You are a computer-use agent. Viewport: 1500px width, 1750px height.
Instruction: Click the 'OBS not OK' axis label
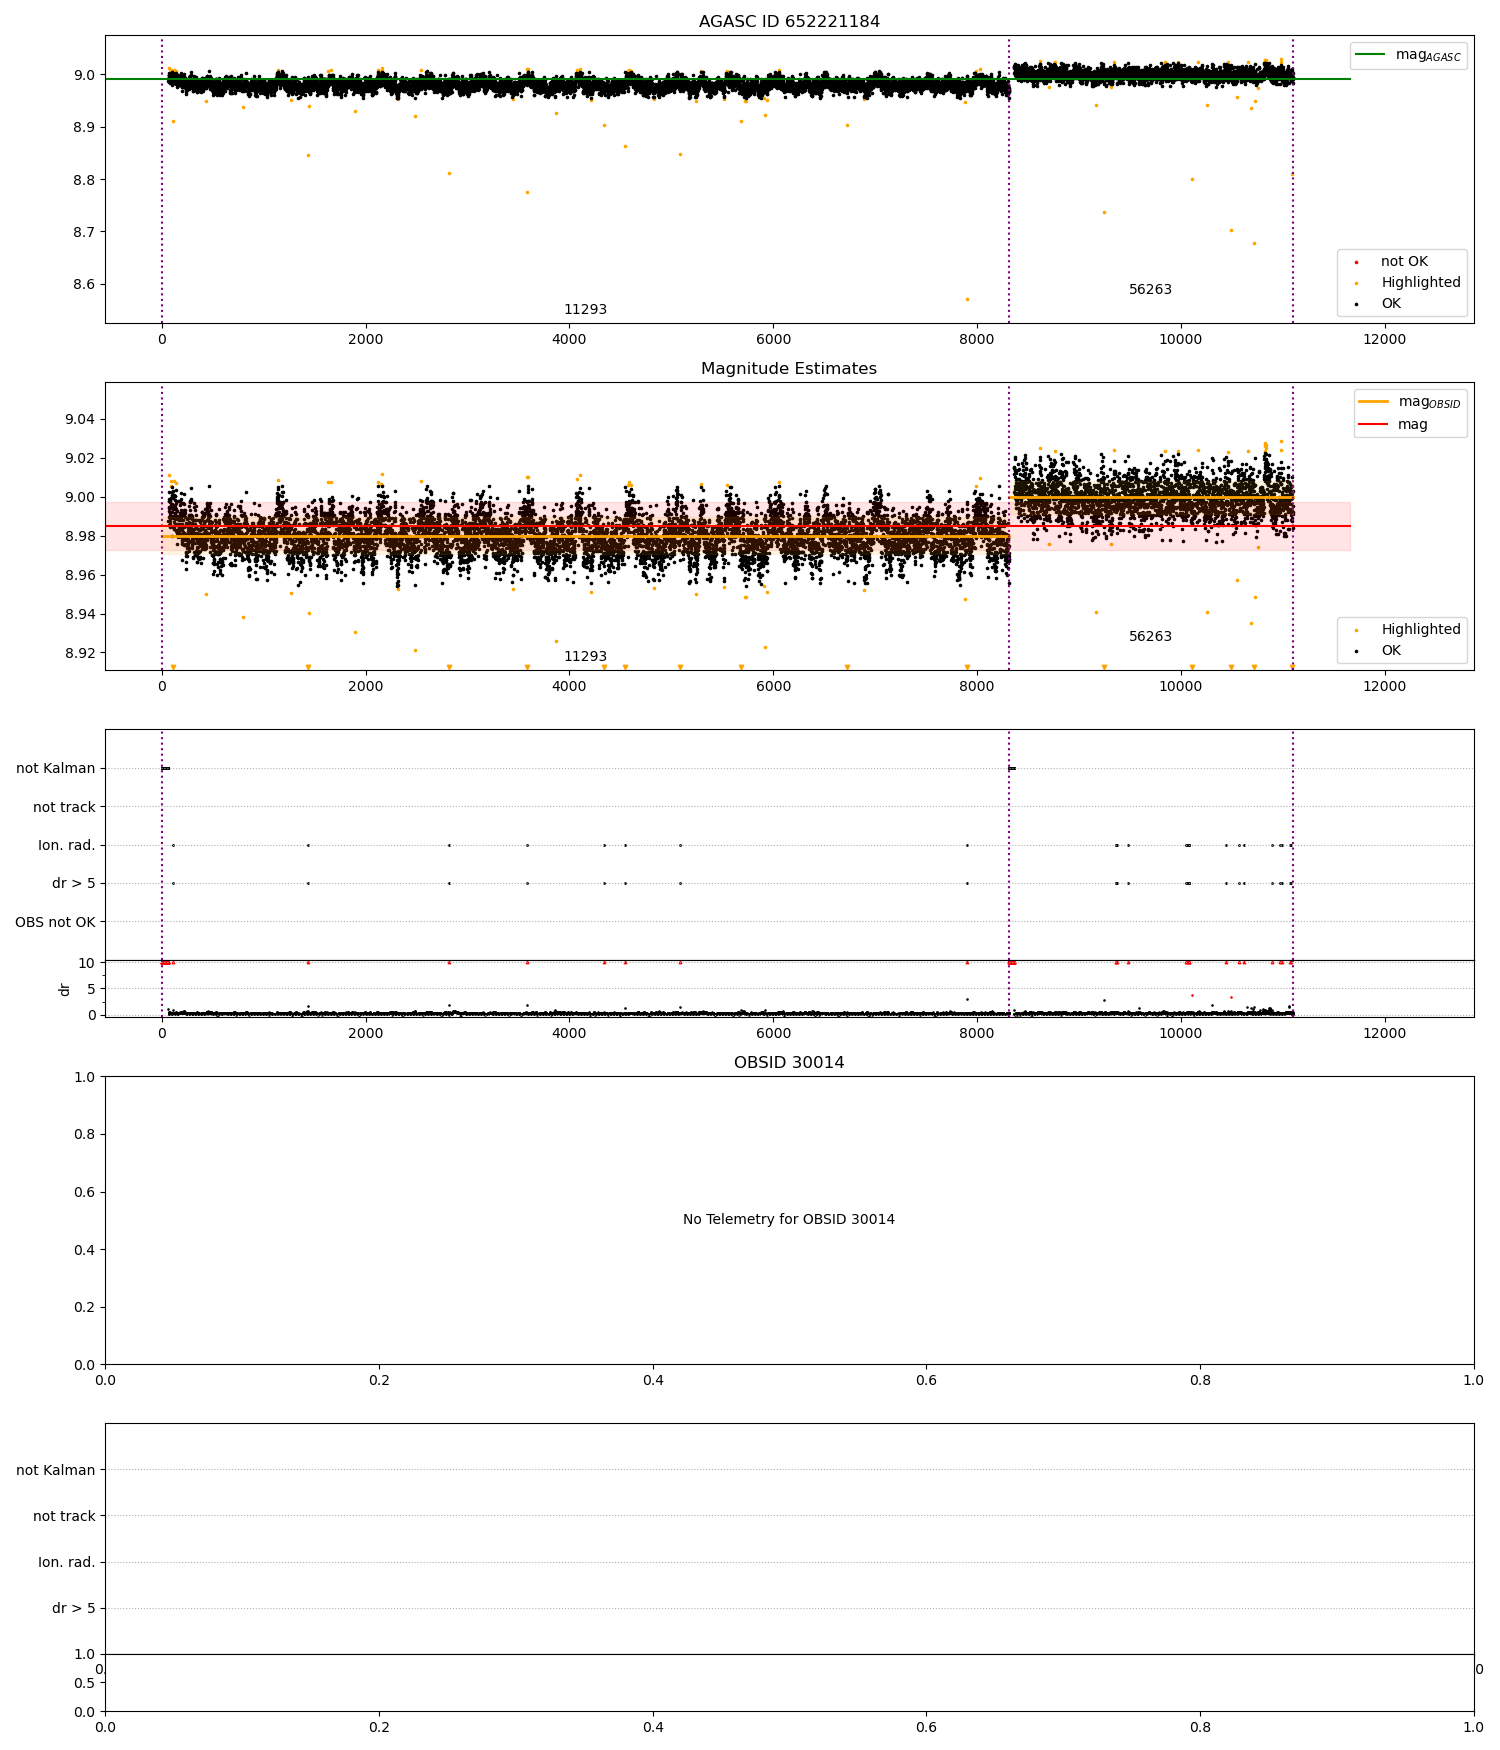point(55,922)
